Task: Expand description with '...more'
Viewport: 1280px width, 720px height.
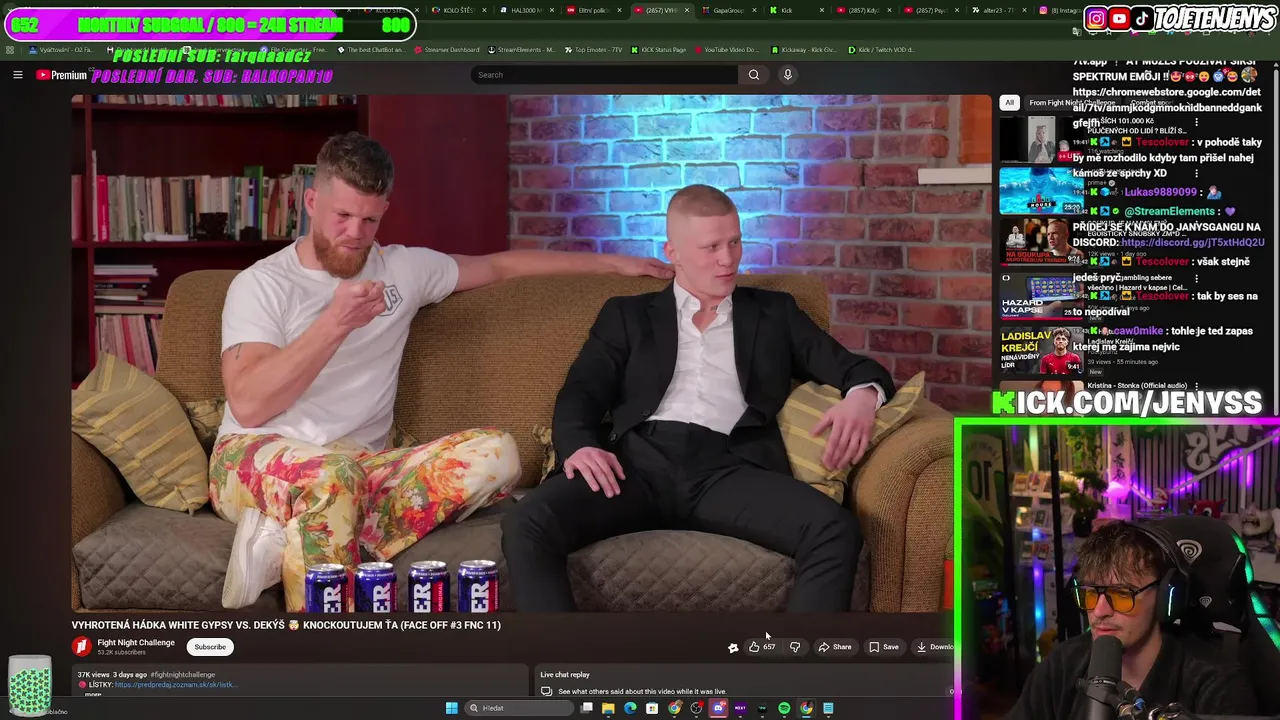Action: [x=93, y=694]
